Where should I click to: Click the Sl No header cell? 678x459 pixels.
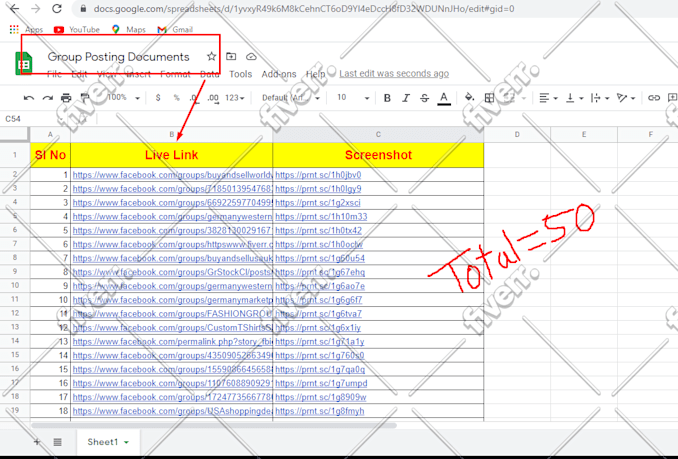click(50, 155)
